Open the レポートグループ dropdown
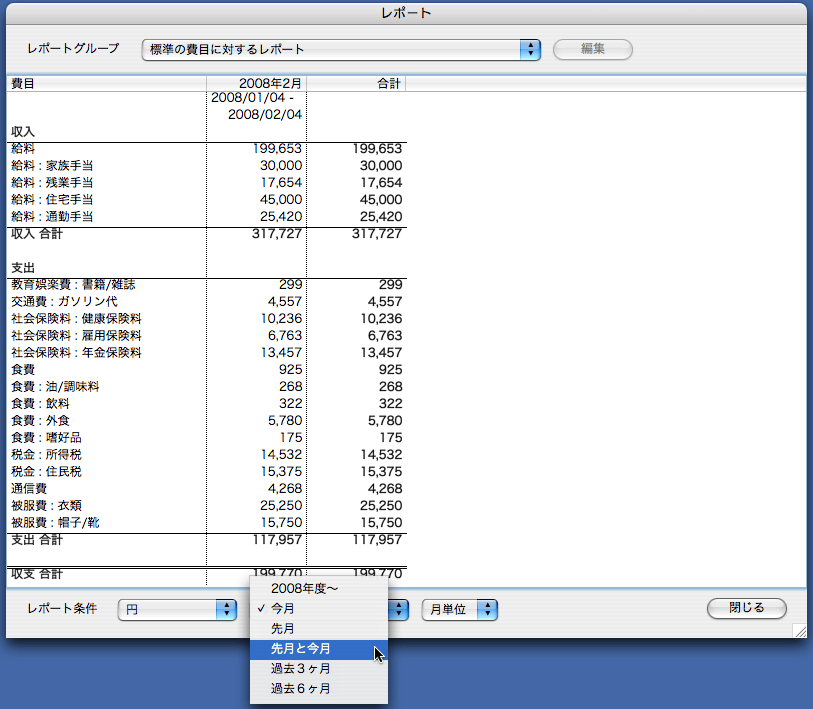Image resolution: width=813 pixels, height=709 pixels. click(341, 50)
